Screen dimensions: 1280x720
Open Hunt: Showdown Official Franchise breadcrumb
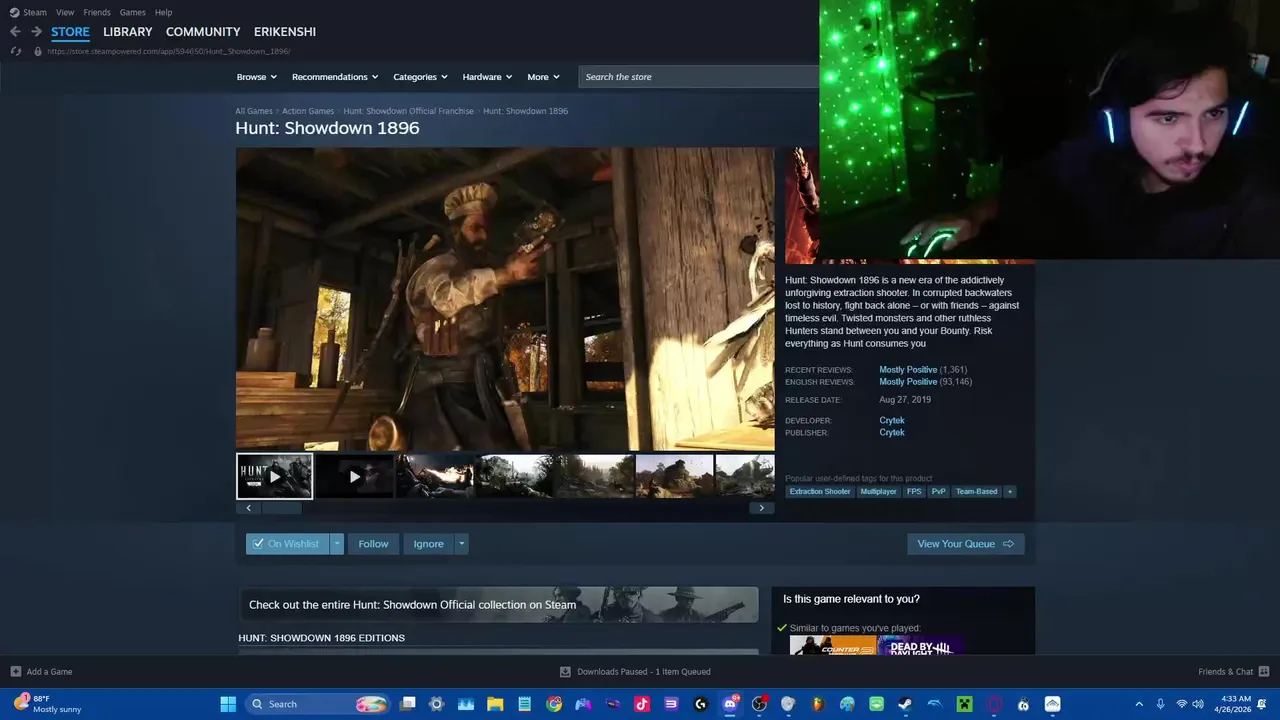pos(408,111)
